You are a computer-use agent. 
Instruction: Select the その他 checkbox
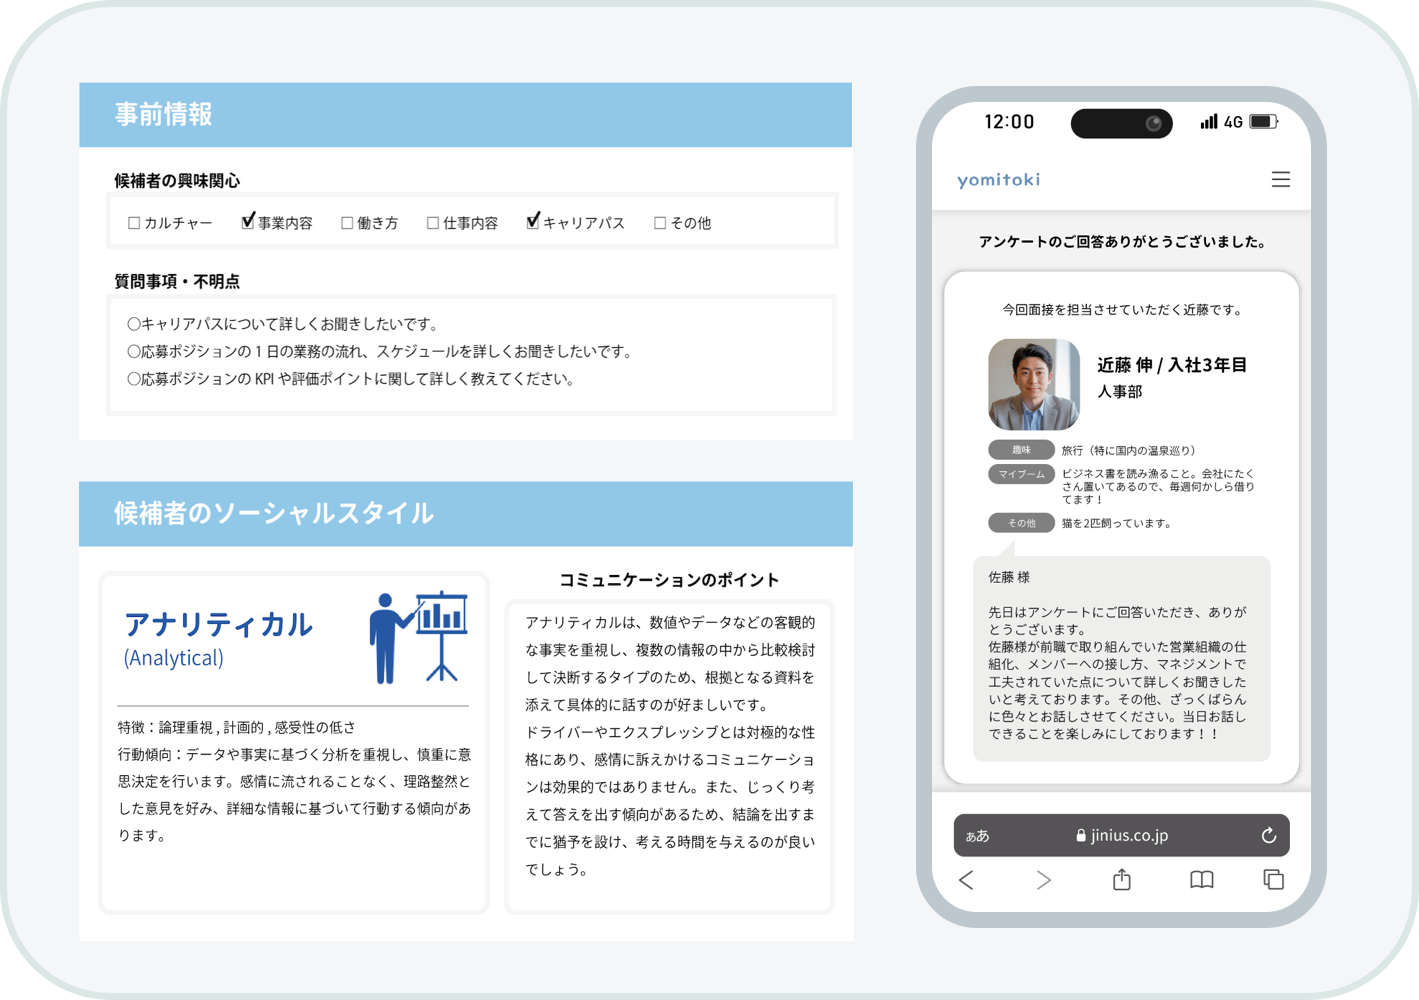(660, 223)
